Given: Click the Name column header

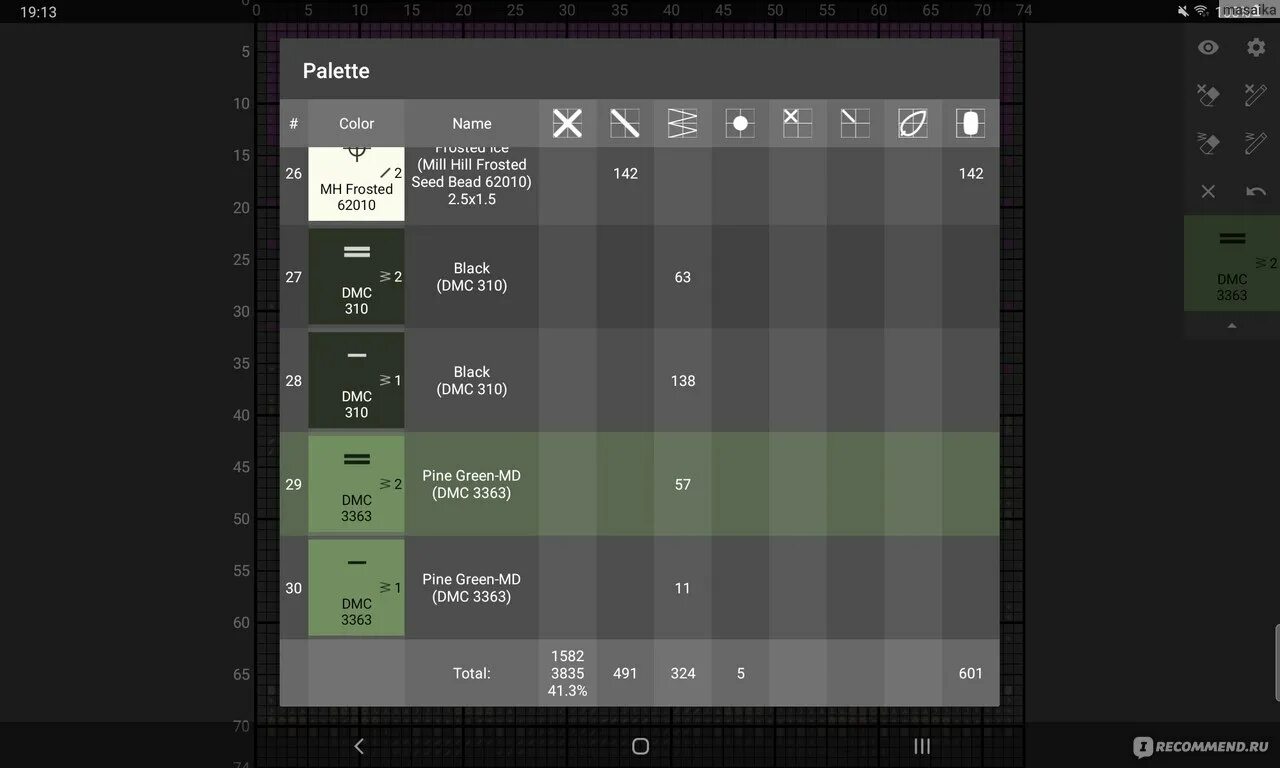Looking at the screenshot, I should coord(472,124).
